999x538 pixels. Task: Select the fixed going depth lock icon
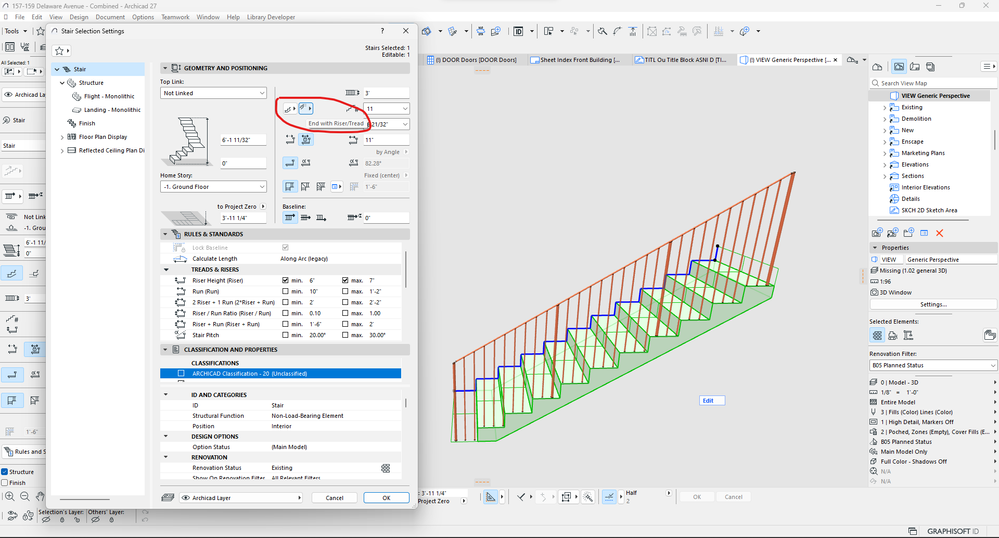point(306,139)
